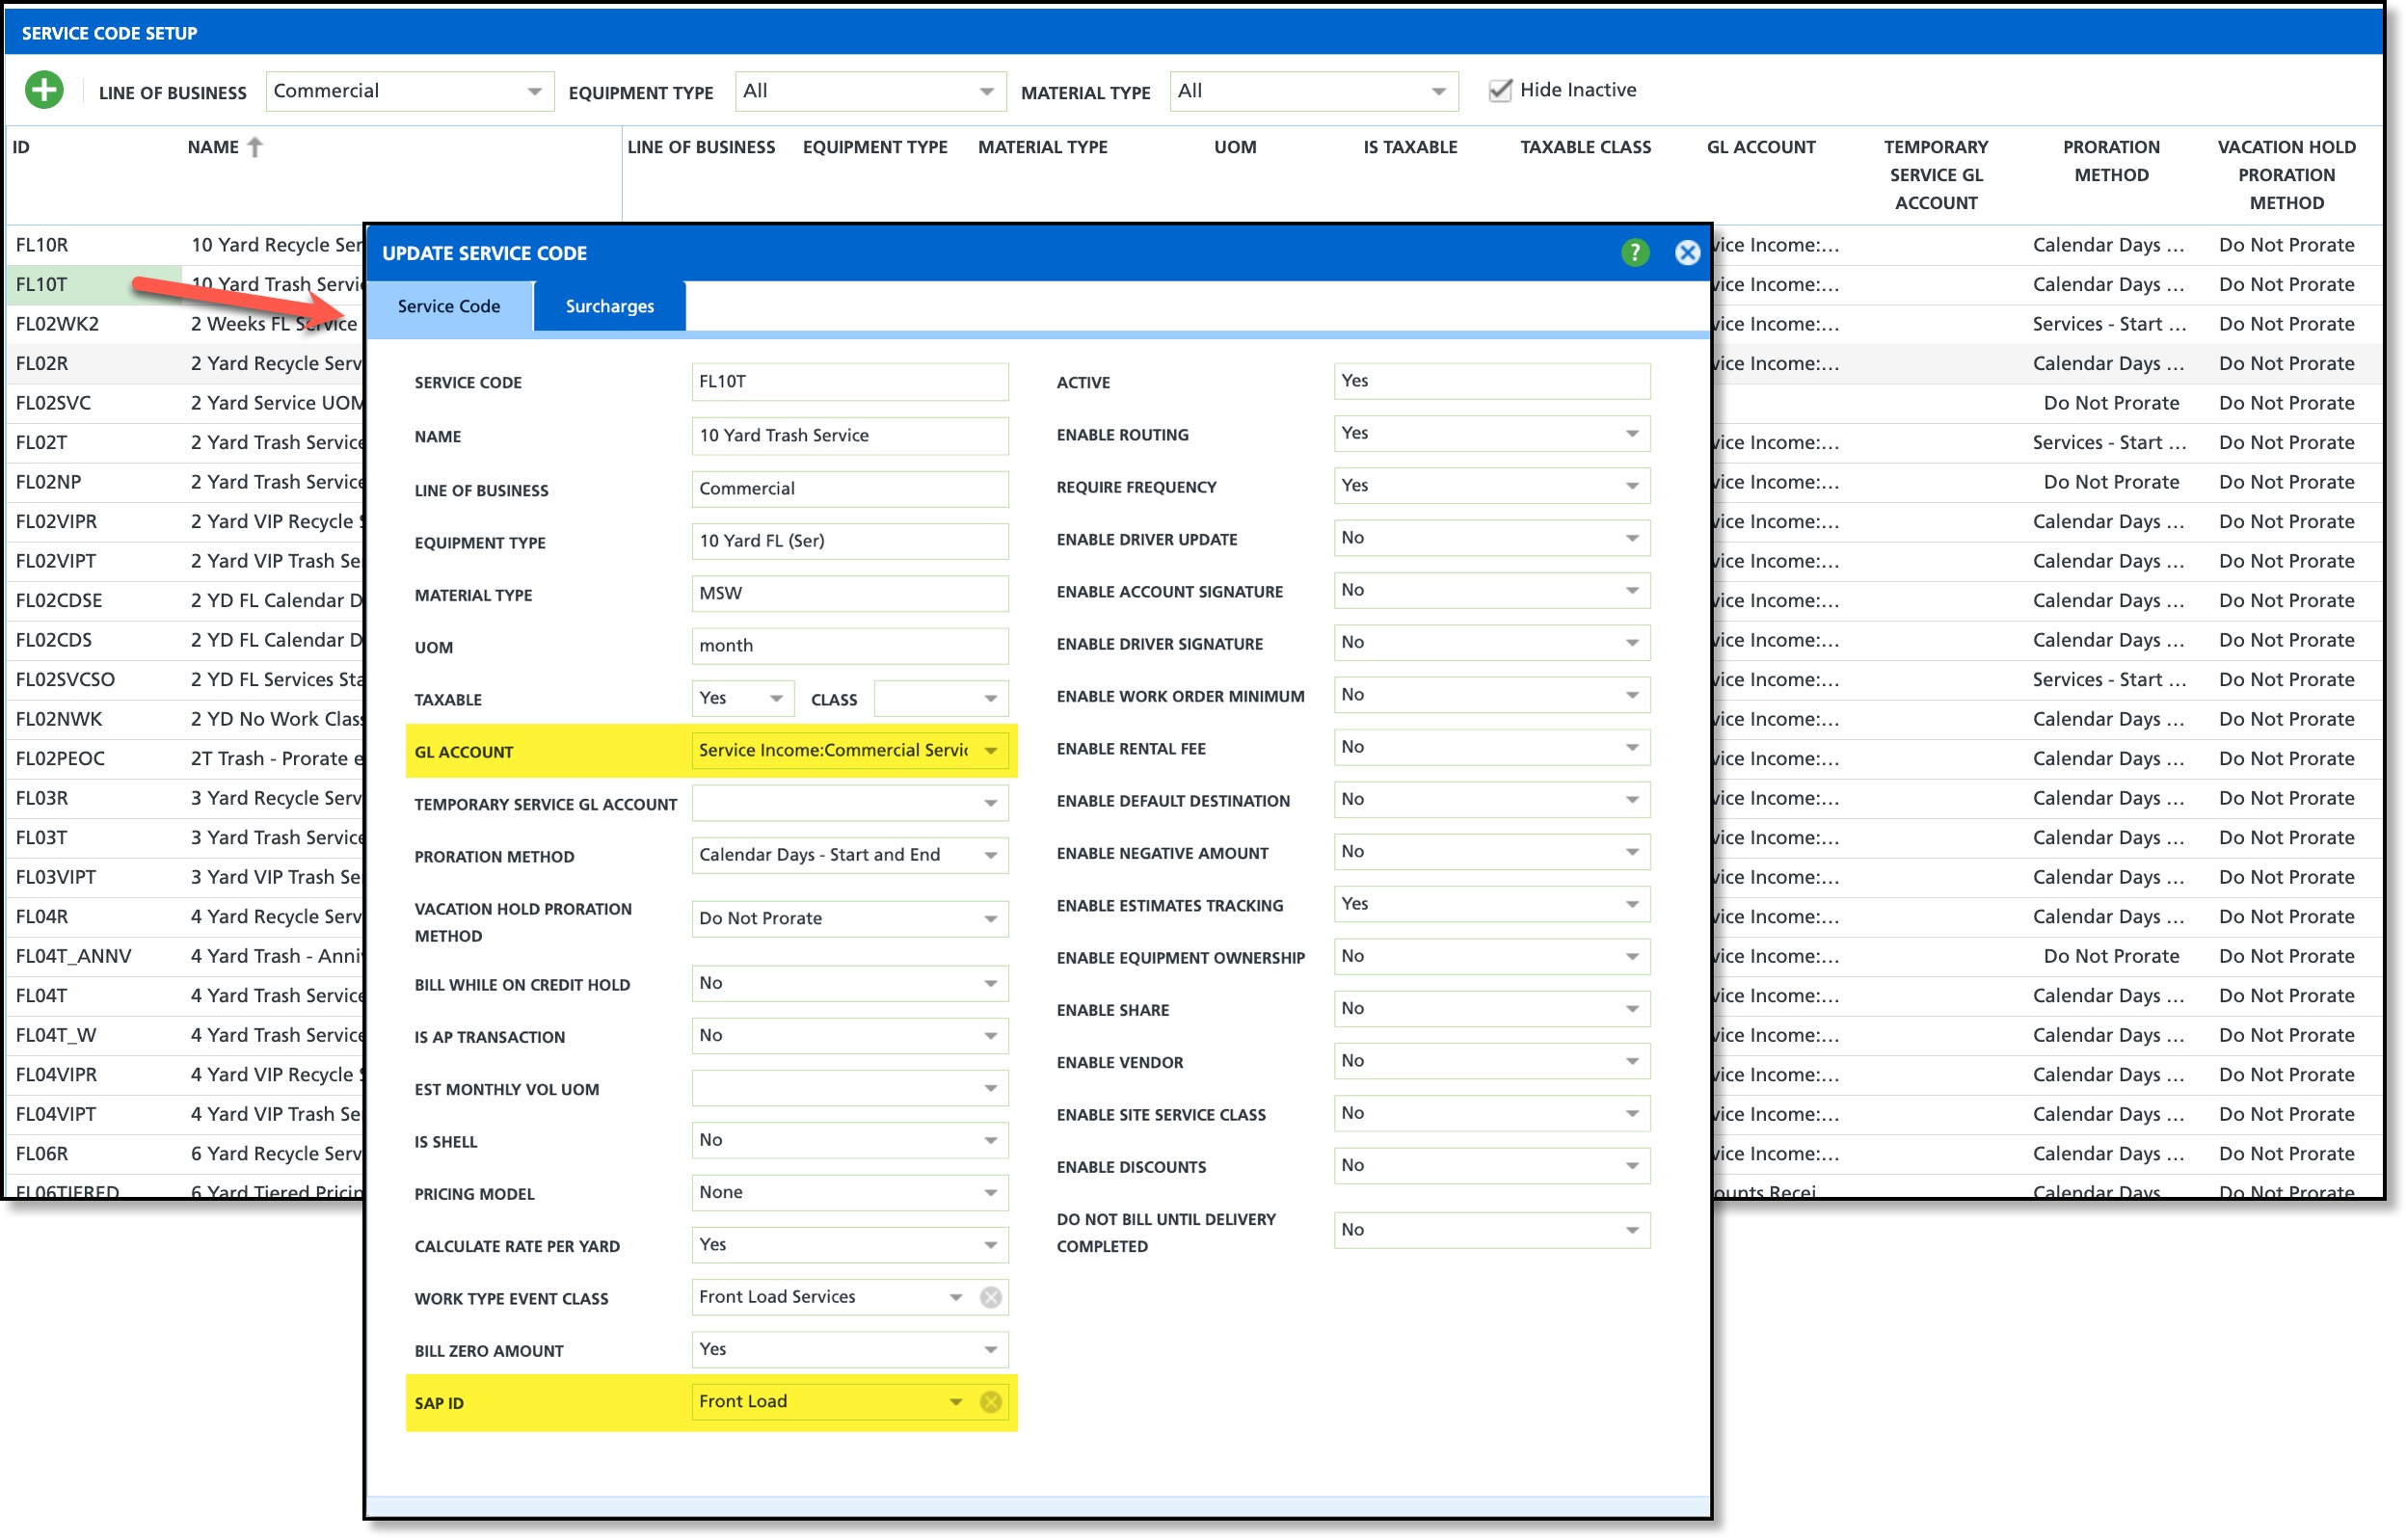Screen dimensions: 2406x1540
Task: Clear the Work Type Event Class value
Action: 990,1296
